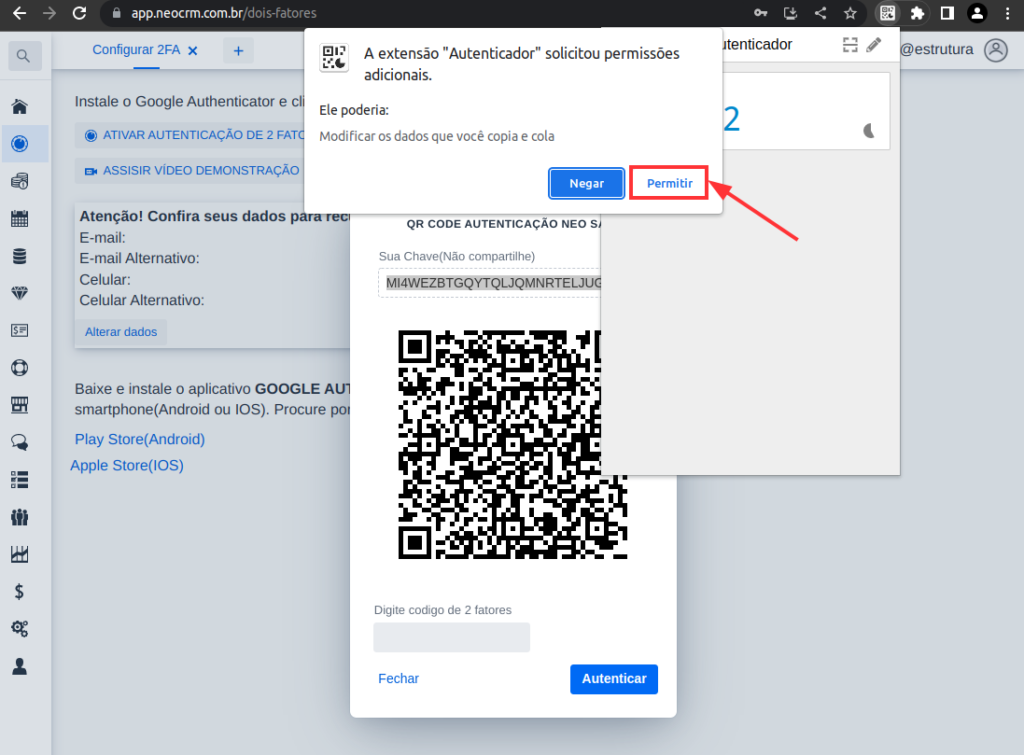Click the Fechar link in QR dialog
Viewport: 1024px width, 755px height.
coord(398,678)
